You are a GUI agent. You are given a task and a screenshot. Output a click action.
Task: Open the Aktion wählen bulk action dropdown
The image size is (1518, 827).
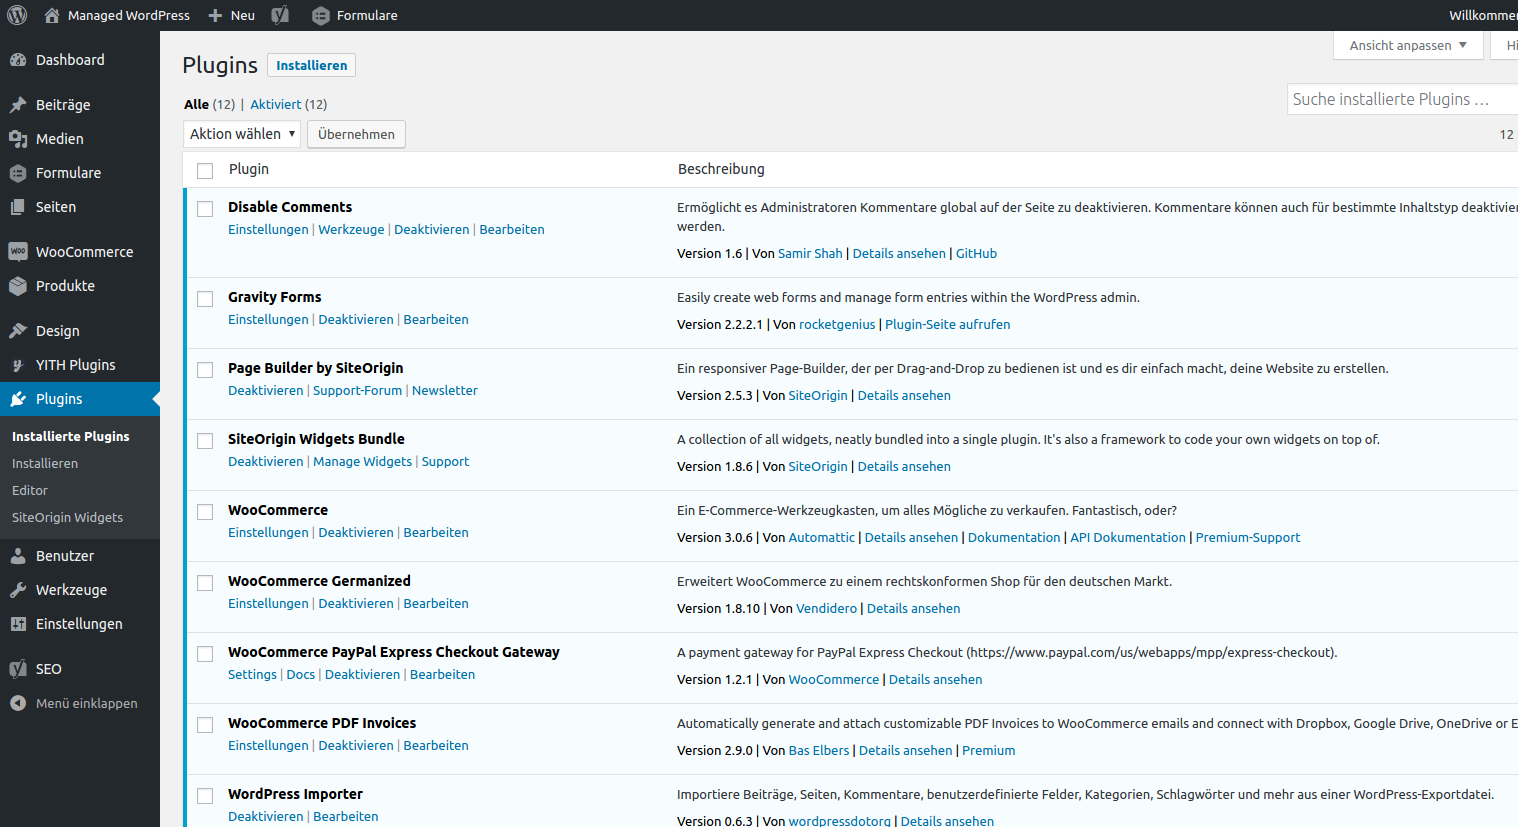242,134
